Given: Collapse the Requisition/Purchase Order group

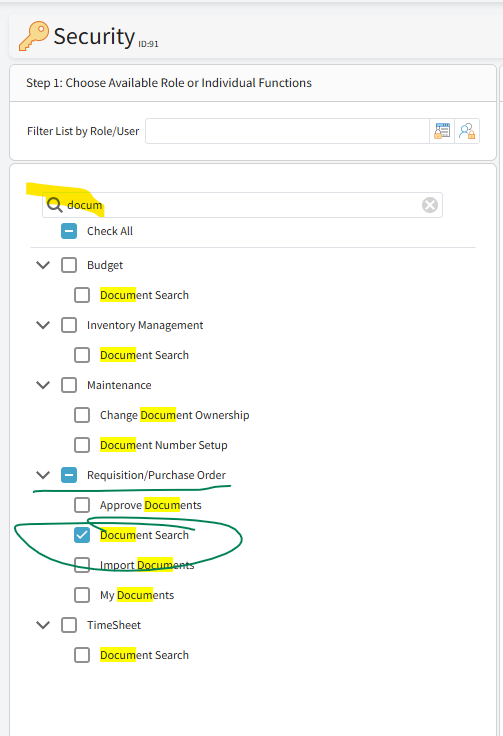Looking at the screenshot, I should pos(43,475).
